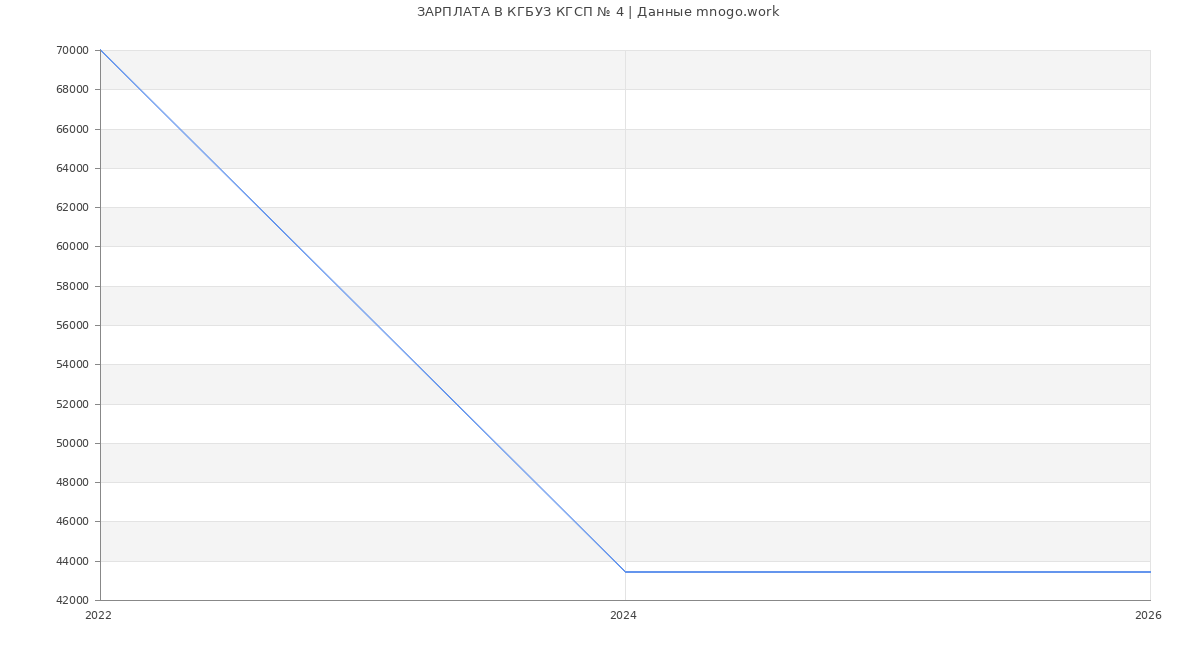The height and width of the screenshot is (650, 1200).
Task: Select the 2024 x-axis label
Action: point(623,615)
